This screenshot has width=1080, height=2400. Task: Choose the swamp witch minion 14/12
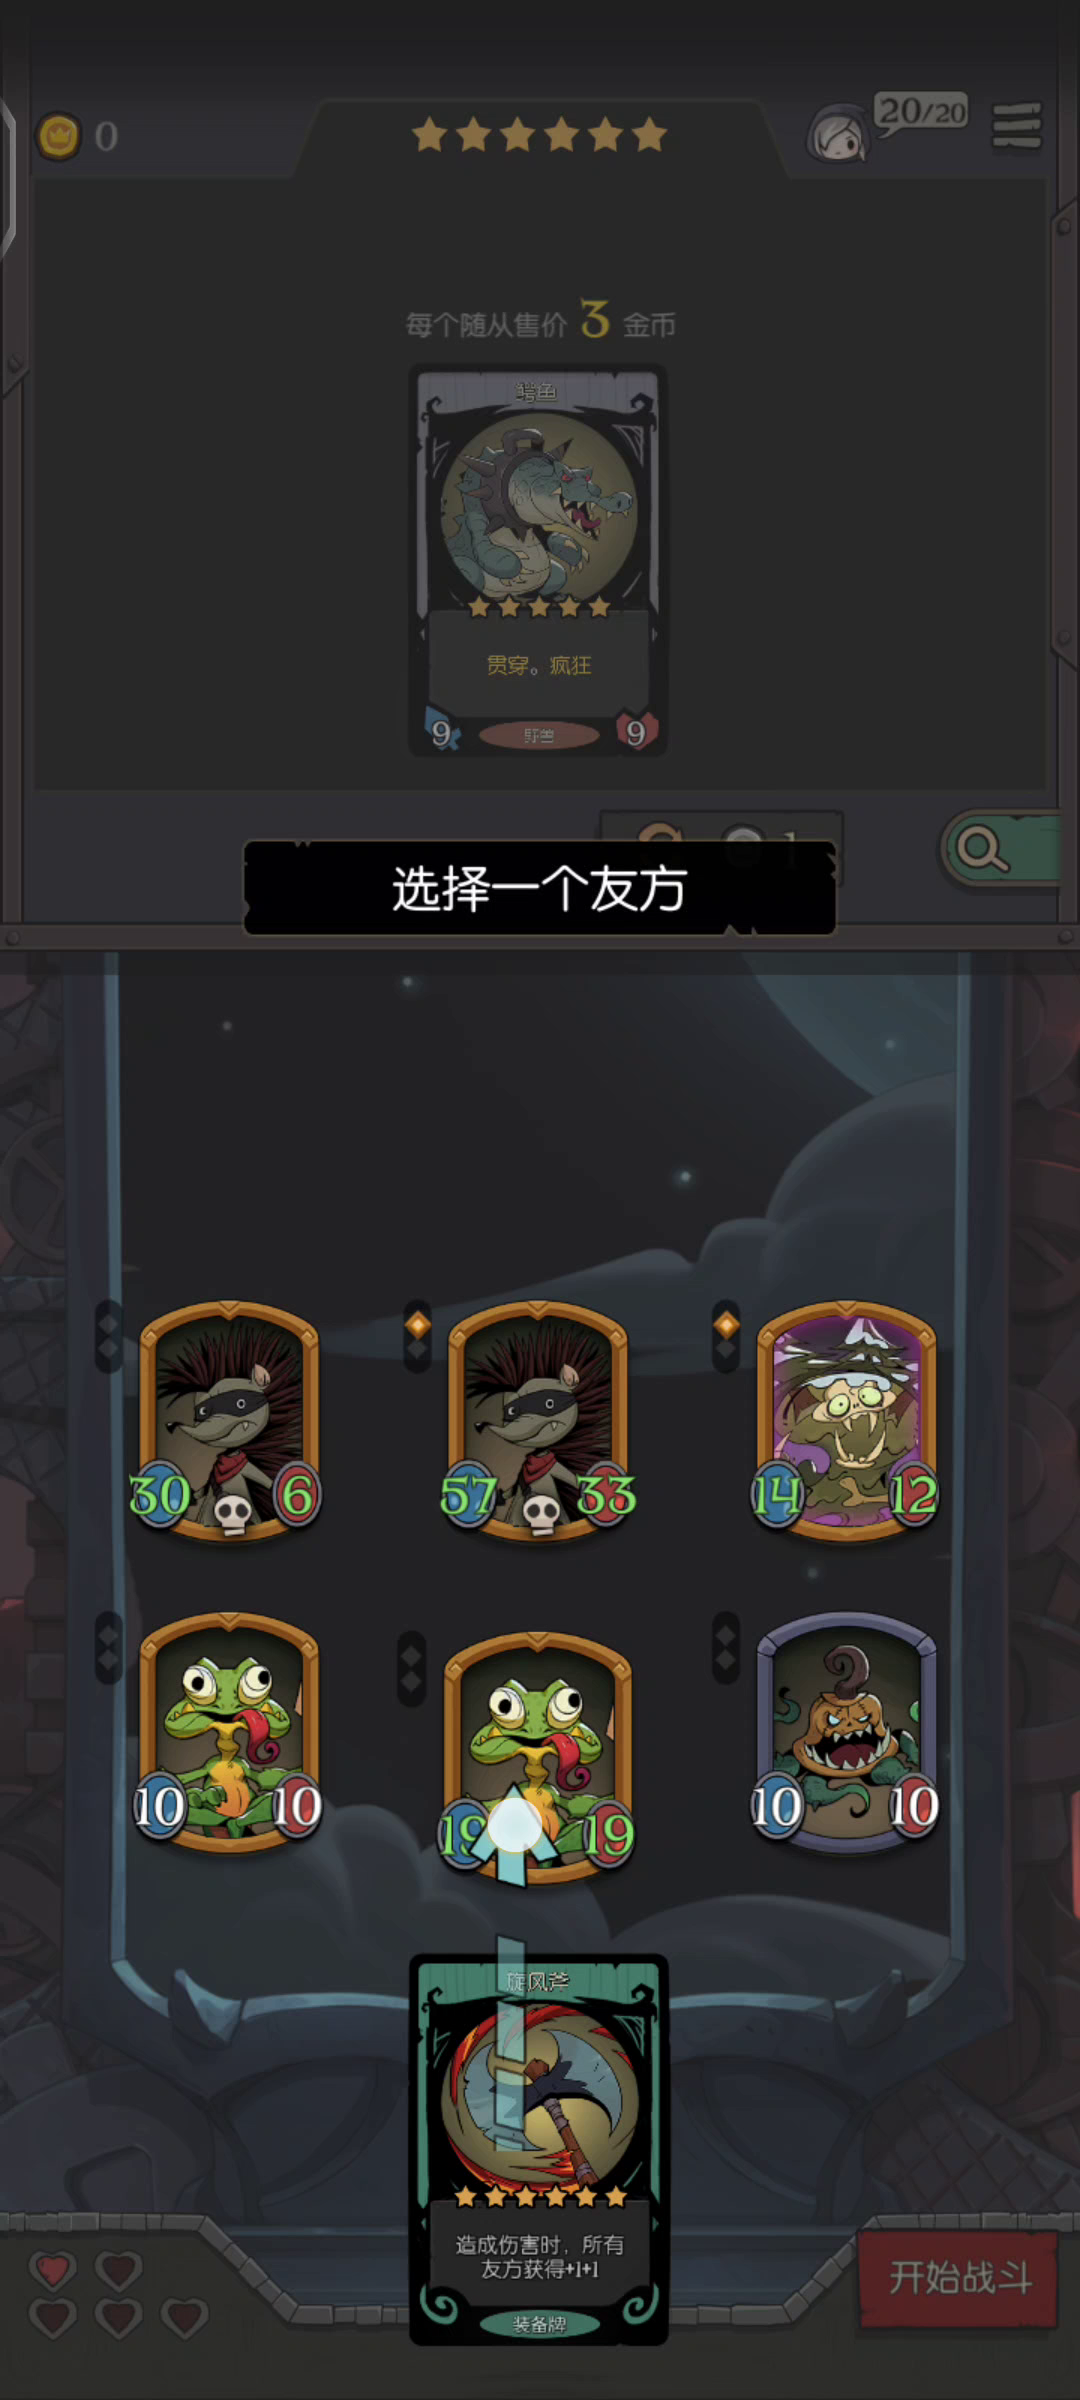coord(847,1420)
